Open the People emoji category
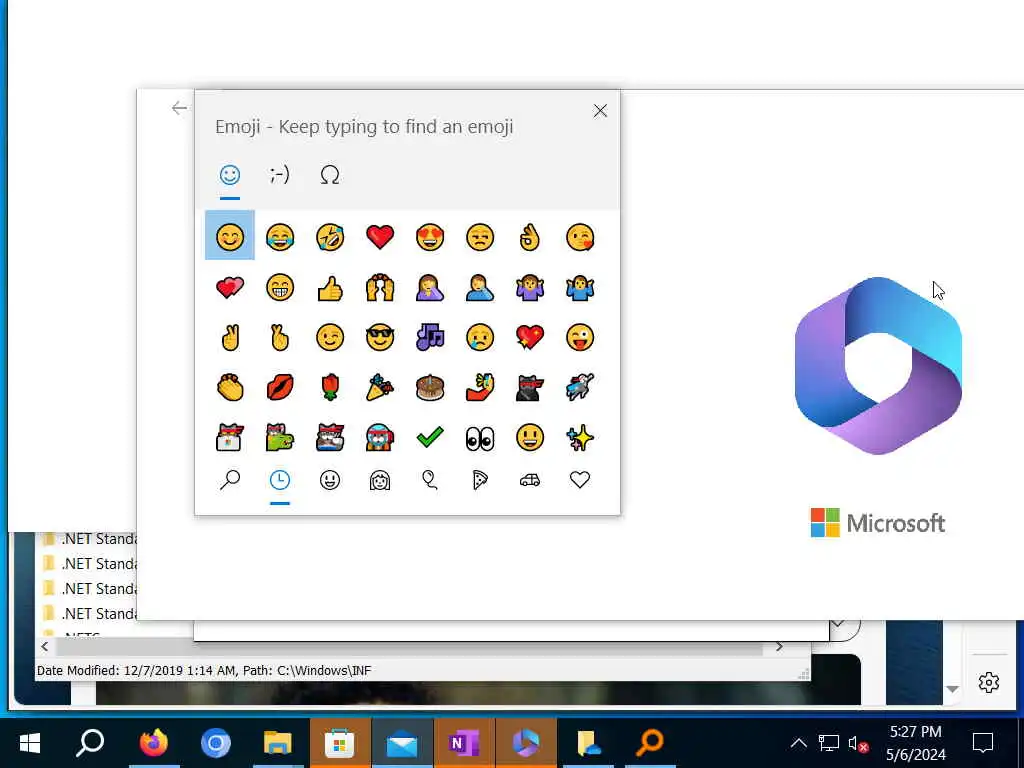This screenshot has width=1024, height=768. point(380,481)
